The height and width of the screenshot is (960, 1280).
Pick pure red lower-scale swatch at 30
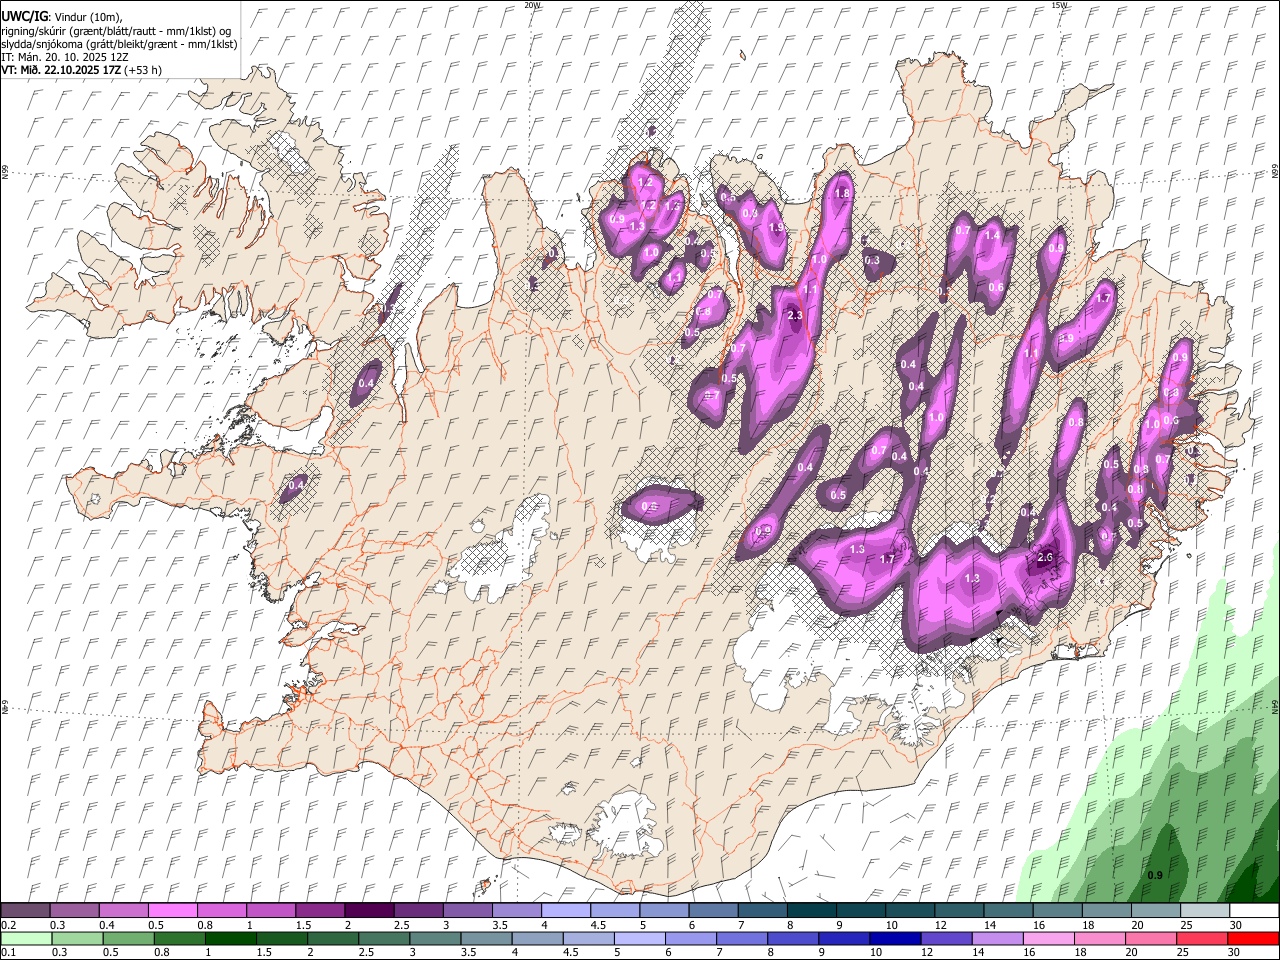(x=1254, y=939)
